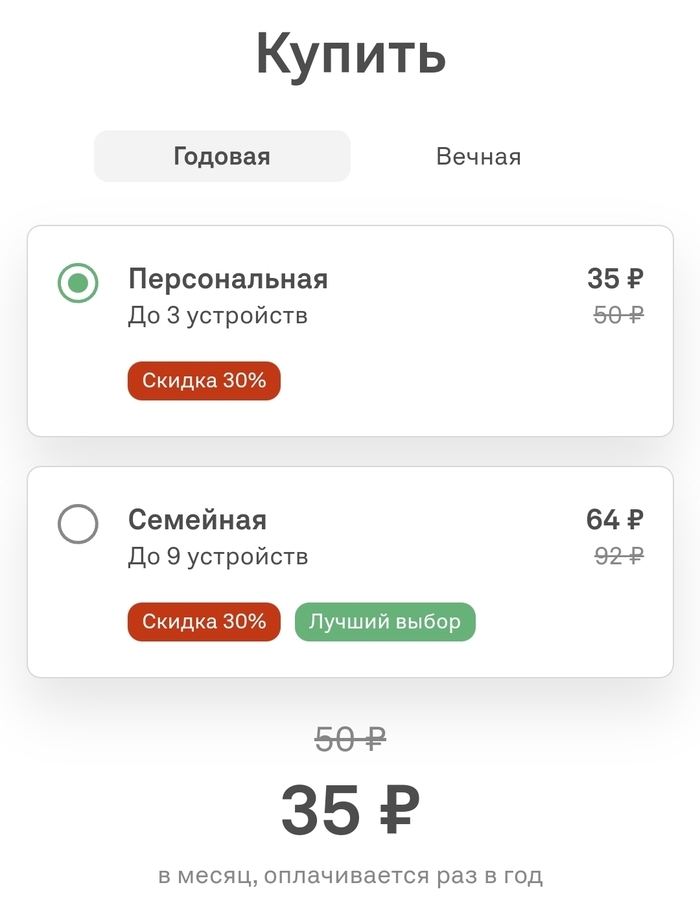
Task: Switch to the Вечная tab
Action: coord(478,157)
